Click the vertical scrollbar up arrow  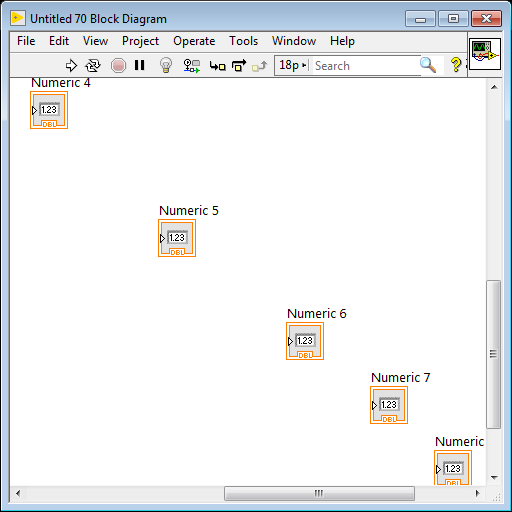[x=494, y=87]
